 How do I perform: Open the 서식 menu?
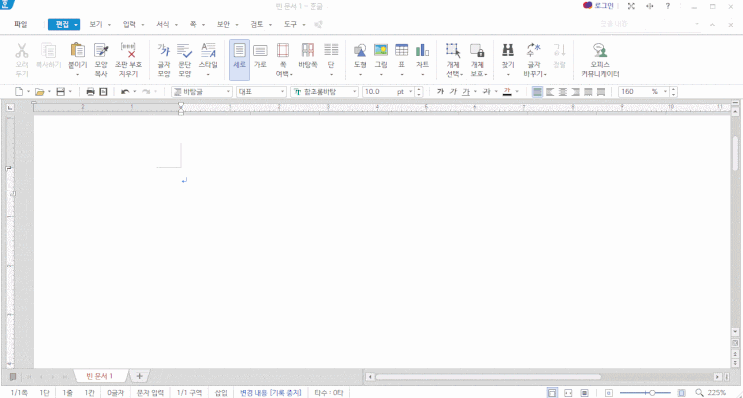click(x=163, y=25)
